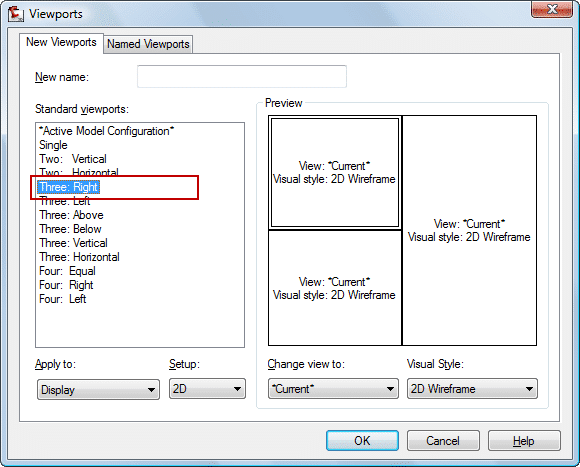Open Help for Viewports dialog

pyautogui.click(x=524, y=440)
